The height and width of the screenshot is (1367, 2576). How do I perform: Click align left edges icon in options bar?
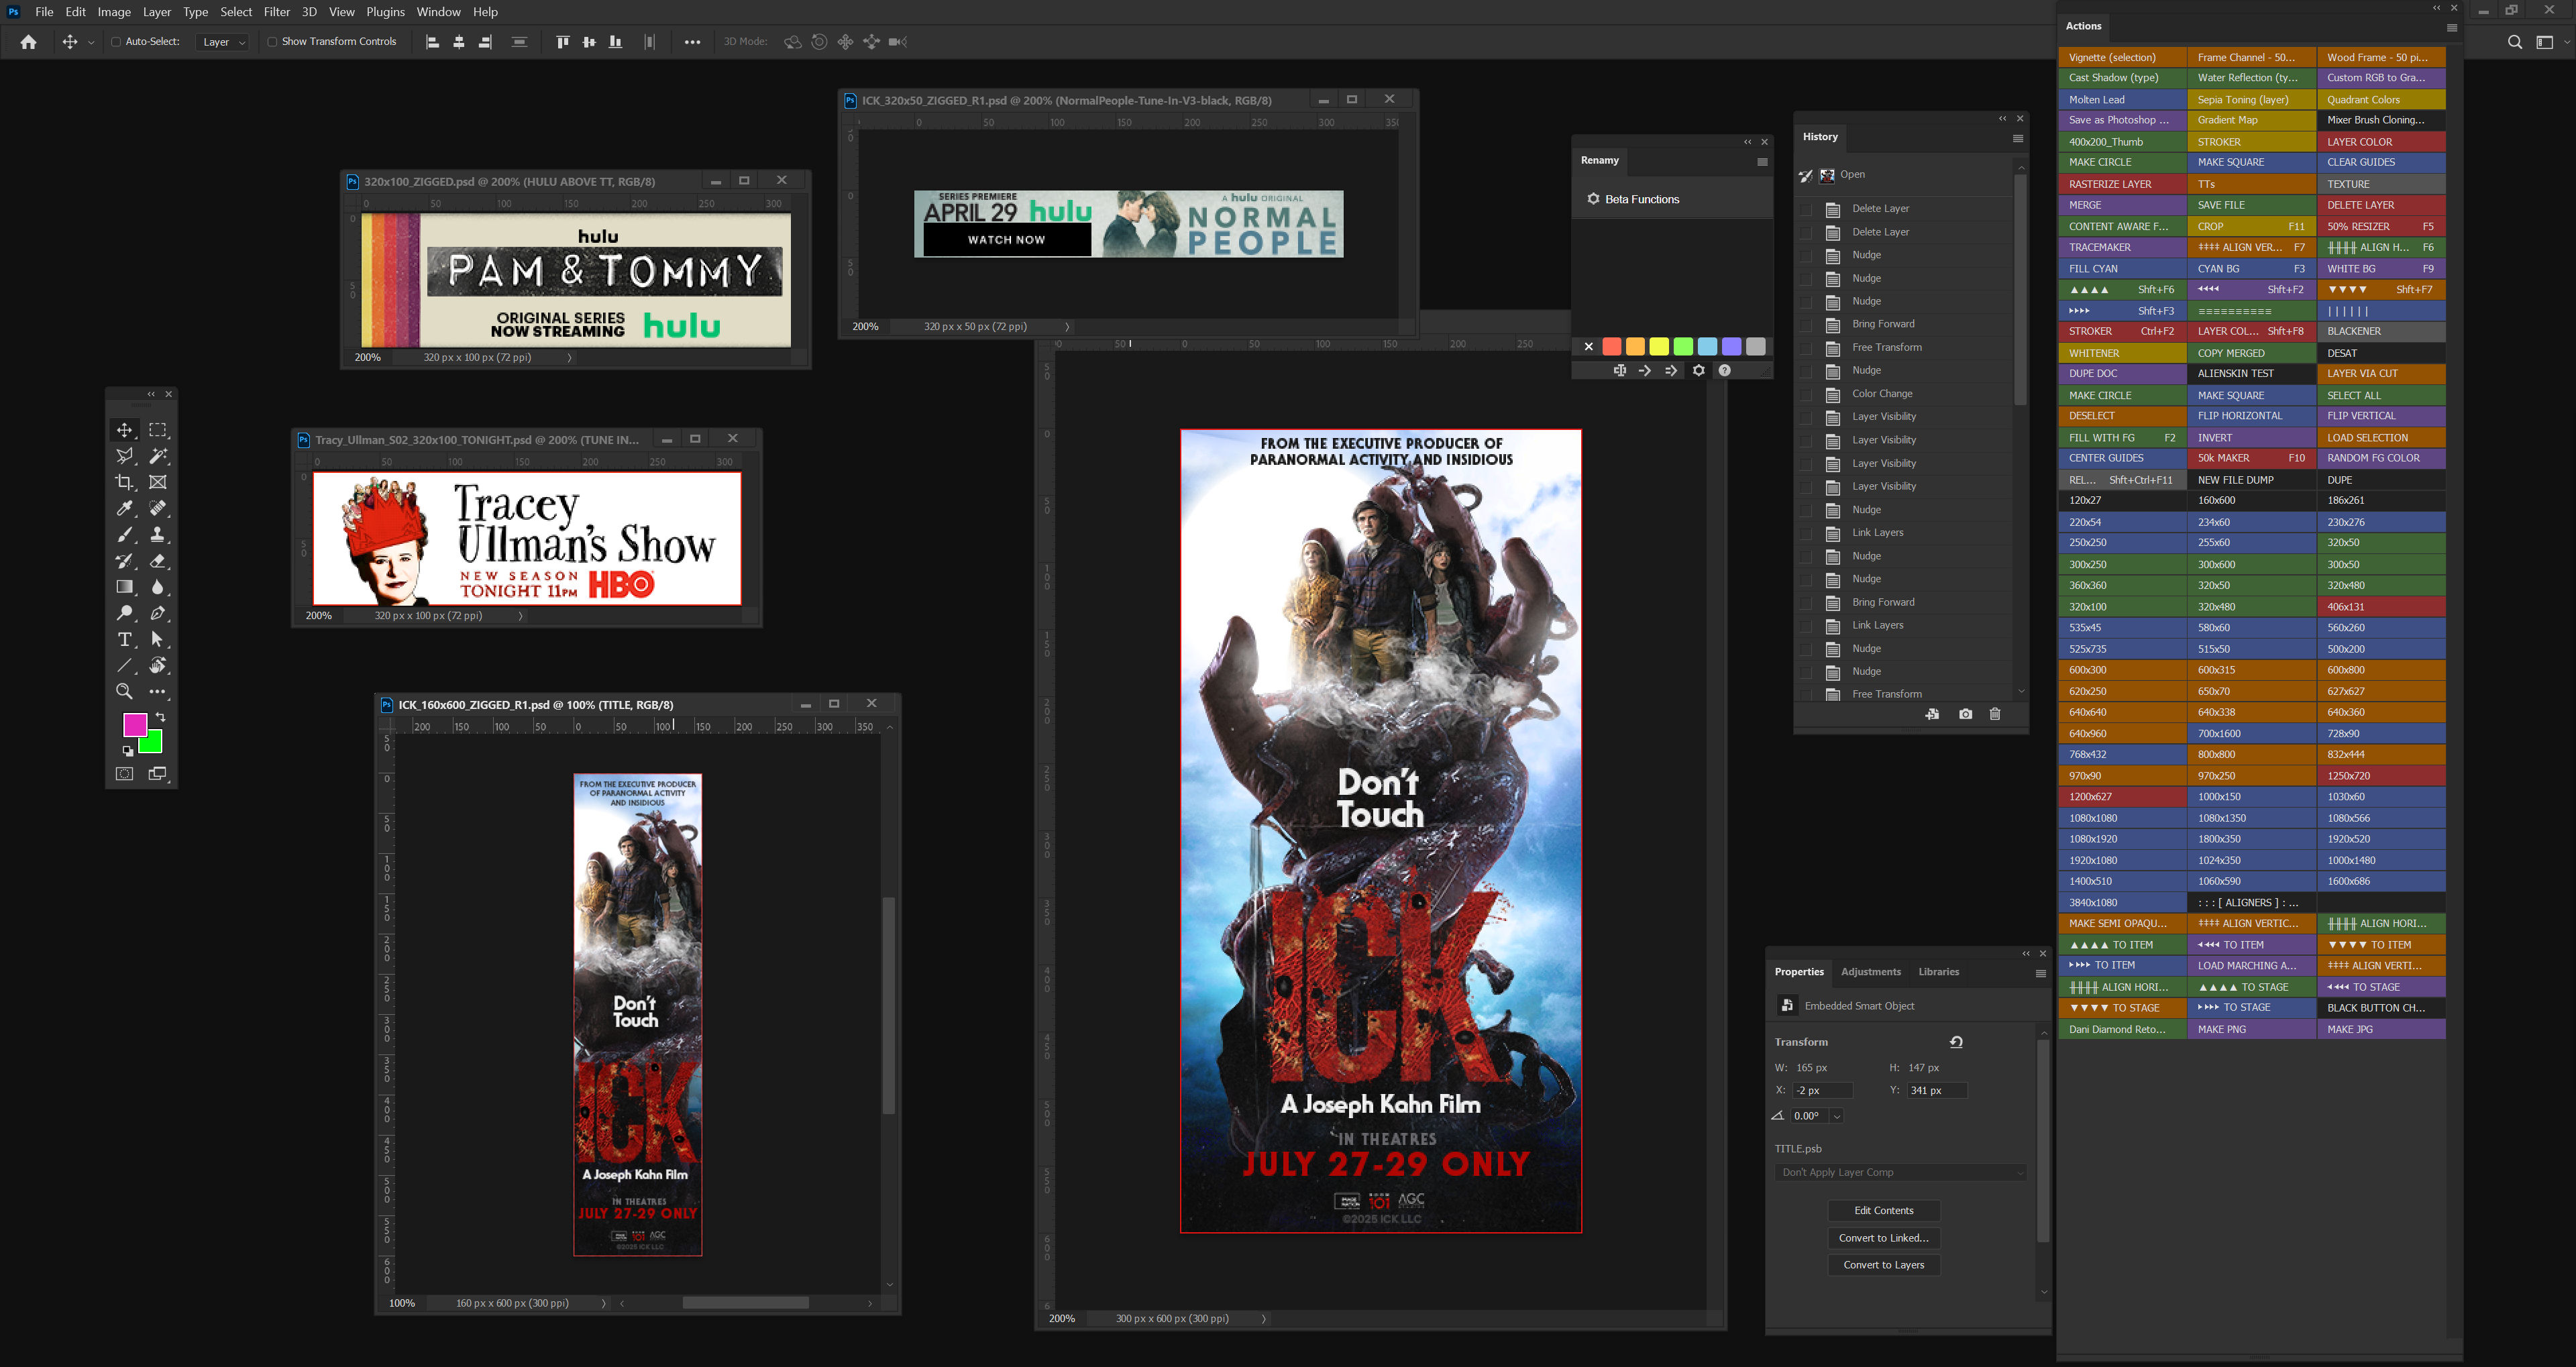point(433,42)
